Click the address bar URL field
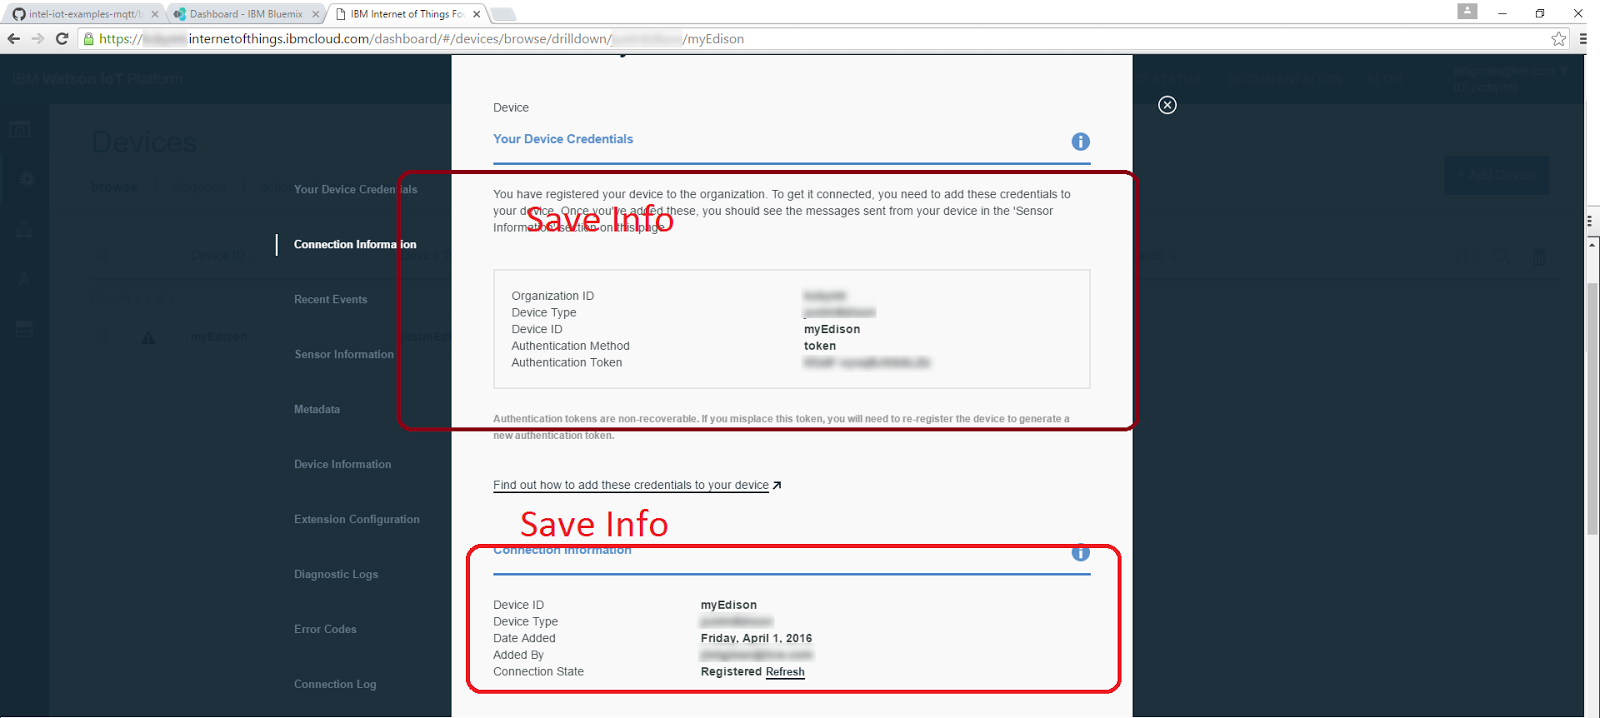This screenshot has height=718, width=1600. [820, 39]
